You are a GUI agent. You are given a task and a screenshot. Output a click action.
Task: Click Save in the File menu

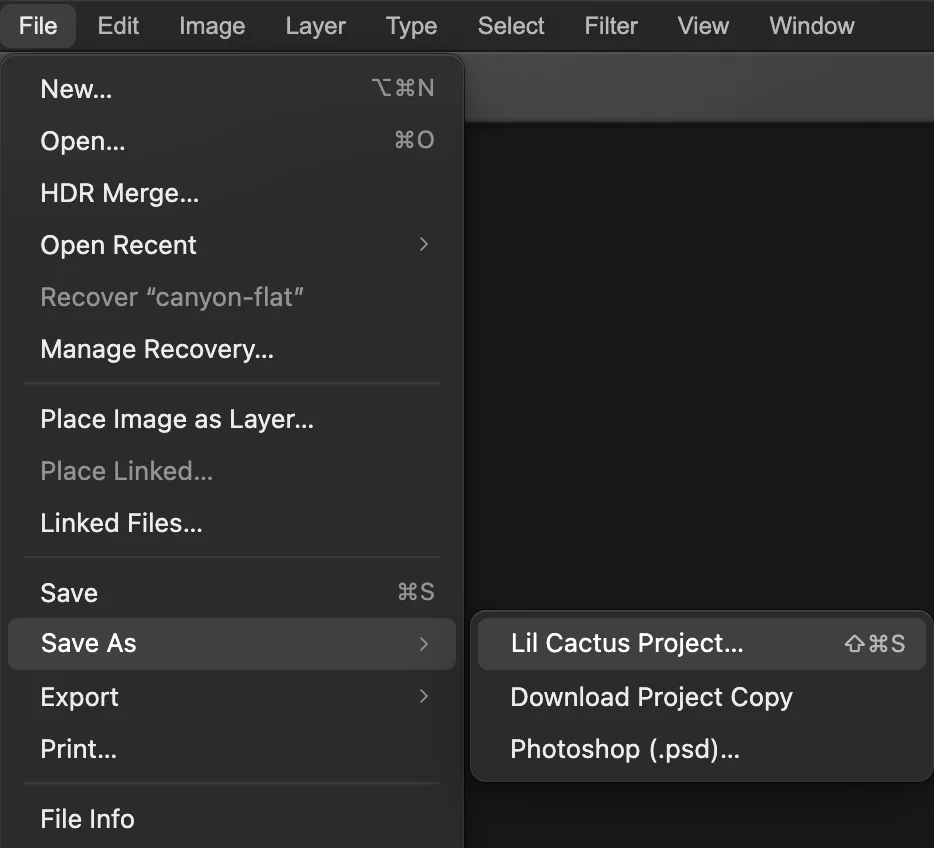(232, 593)
